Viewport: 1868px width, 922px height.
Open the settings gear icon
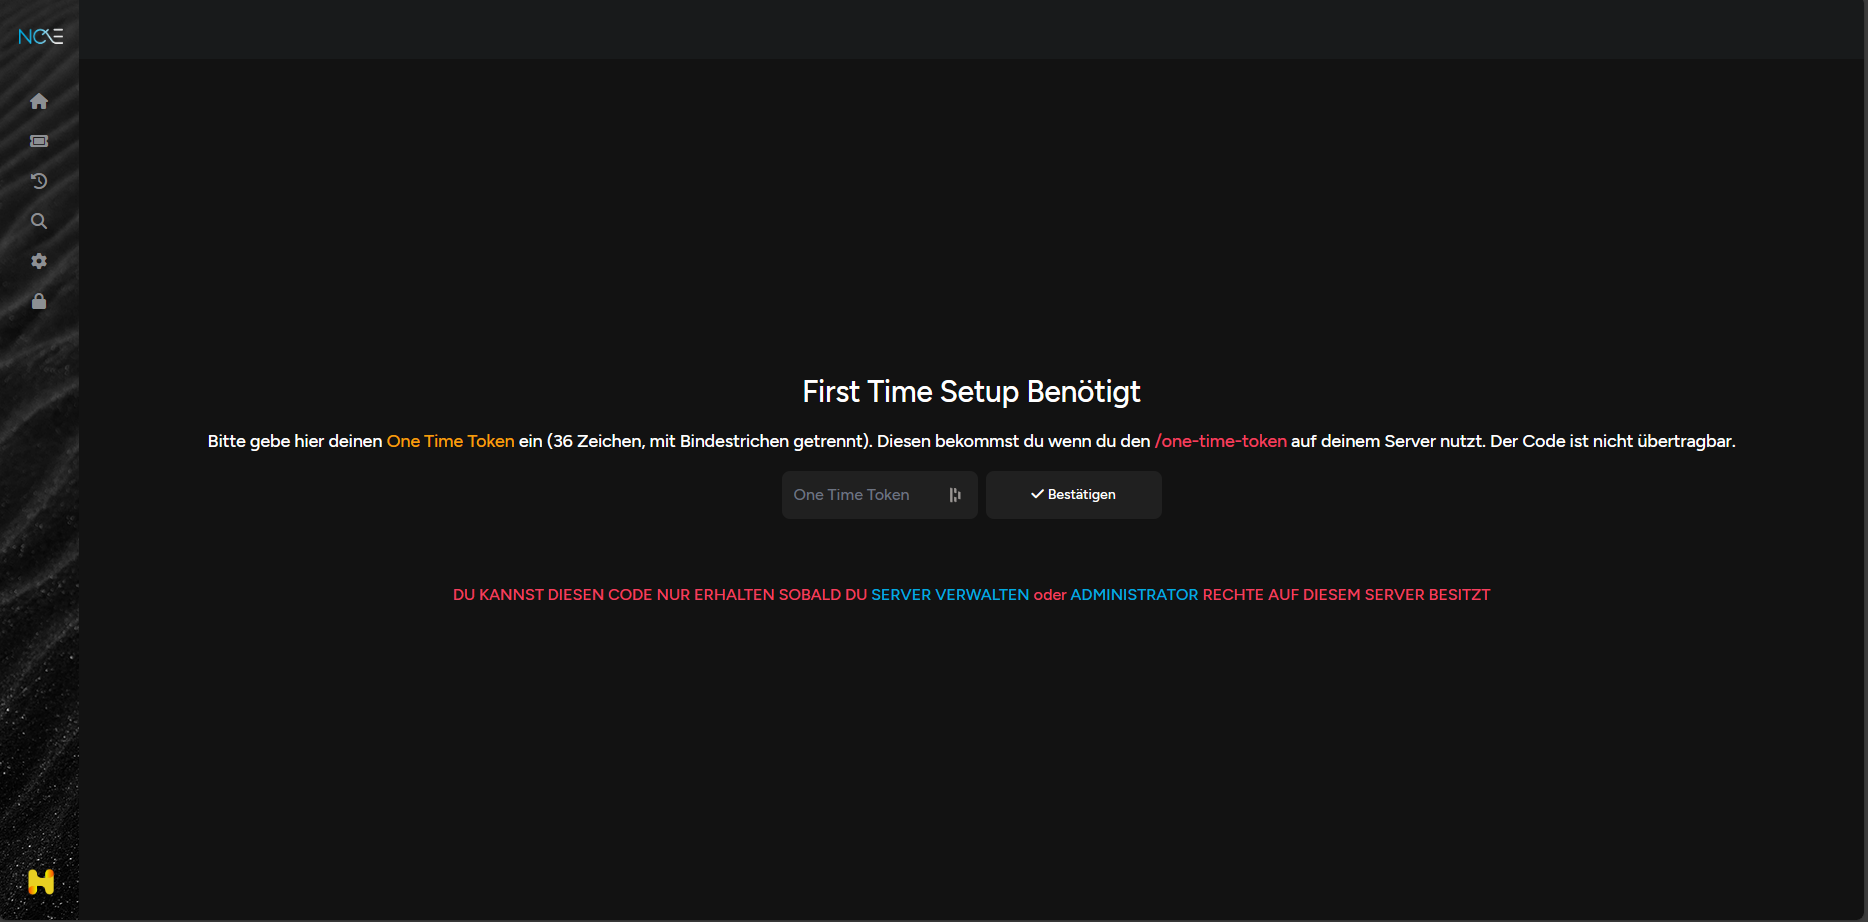(x=39, y=261)
